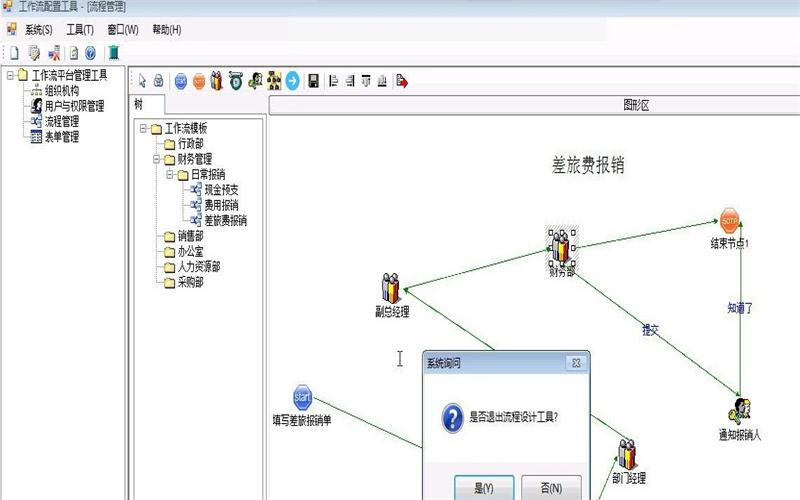Screen dimensions: 800x500
Task: Click 否(N) in the dialog
Action: (x=551, y=488)
